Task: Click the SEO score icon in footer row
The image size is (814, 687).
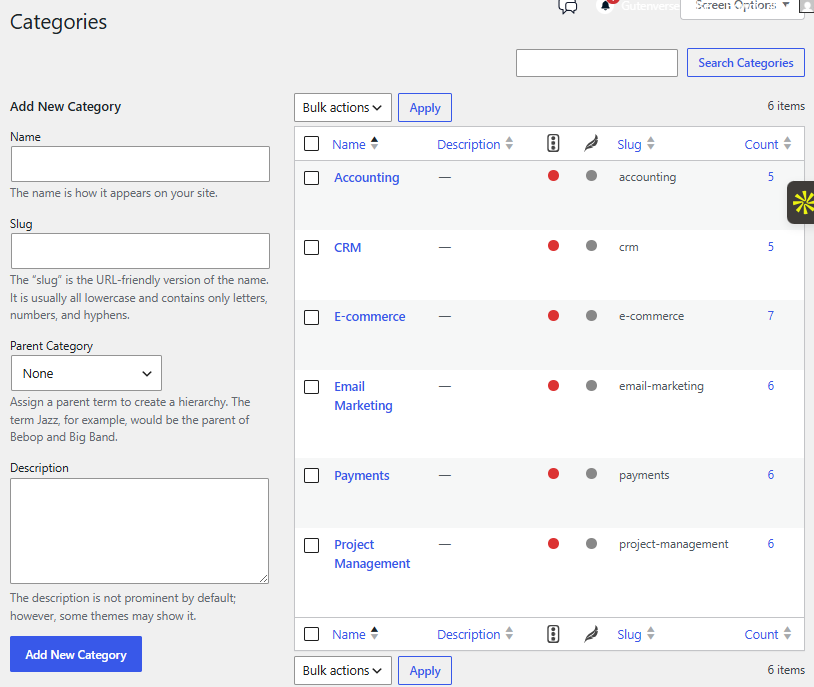Action: (x=553, y=634)
